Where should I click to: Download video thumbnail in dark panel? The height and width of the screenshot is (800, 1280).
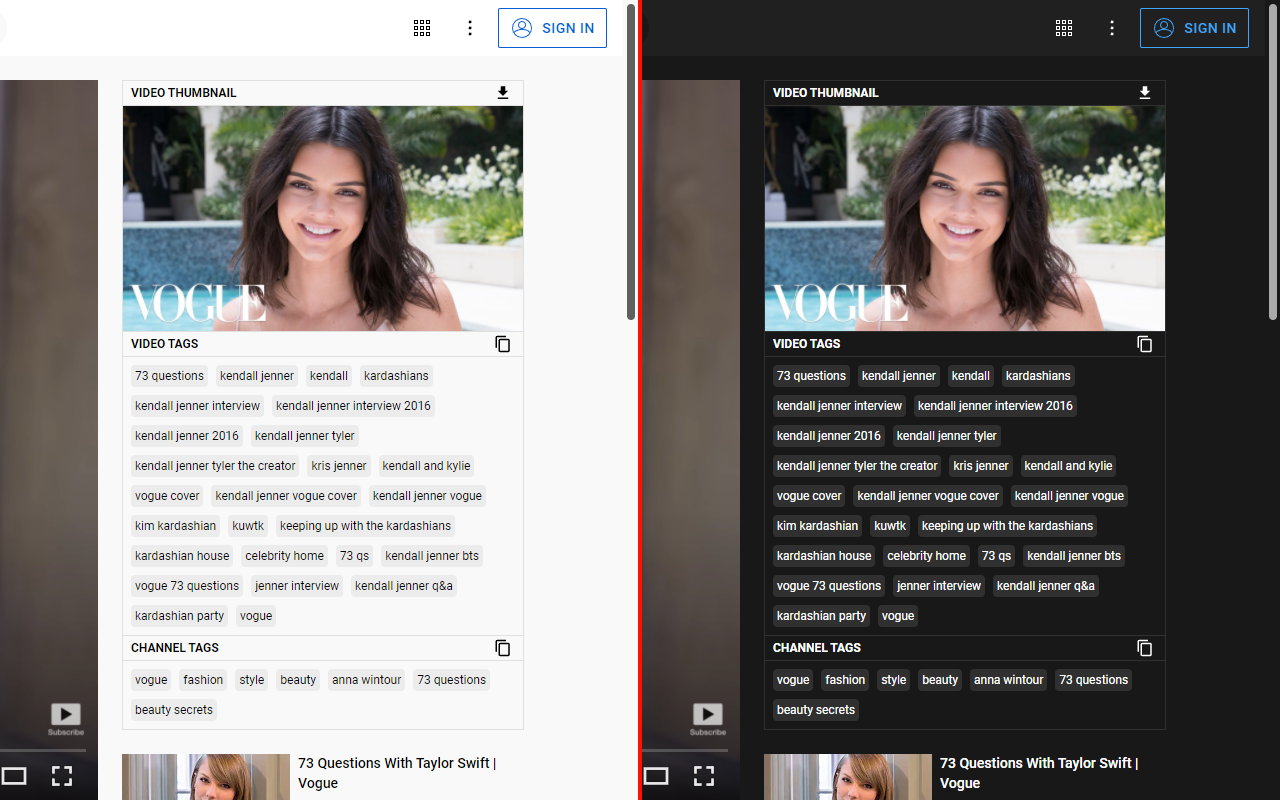pos(1145,93)
